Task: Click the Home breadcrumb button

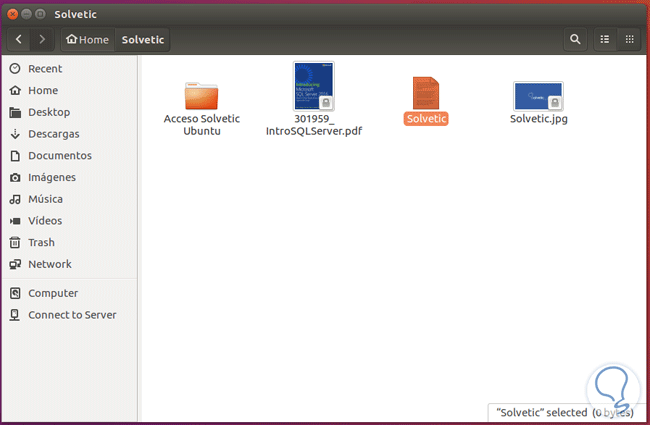Action: [87, 40]
